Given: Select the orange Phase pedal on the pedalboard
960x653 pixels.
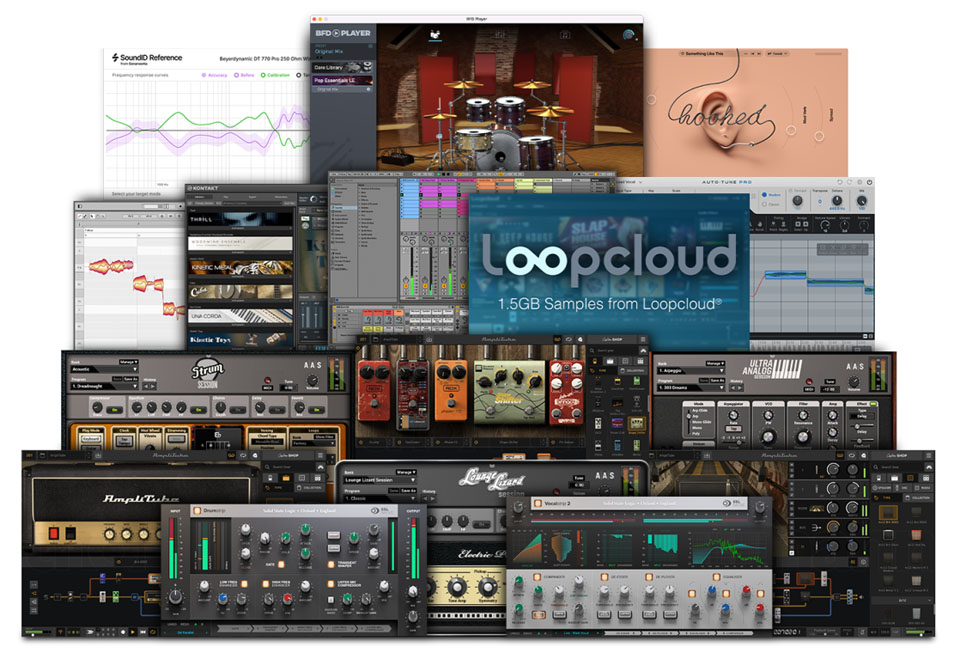Looking at the screenshot, I should 451,390.
